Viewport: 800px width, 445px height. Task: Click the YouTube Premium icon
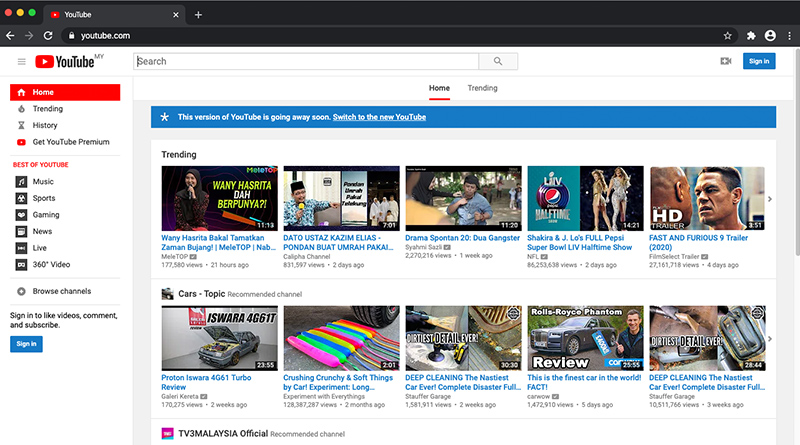pos(21,142)
